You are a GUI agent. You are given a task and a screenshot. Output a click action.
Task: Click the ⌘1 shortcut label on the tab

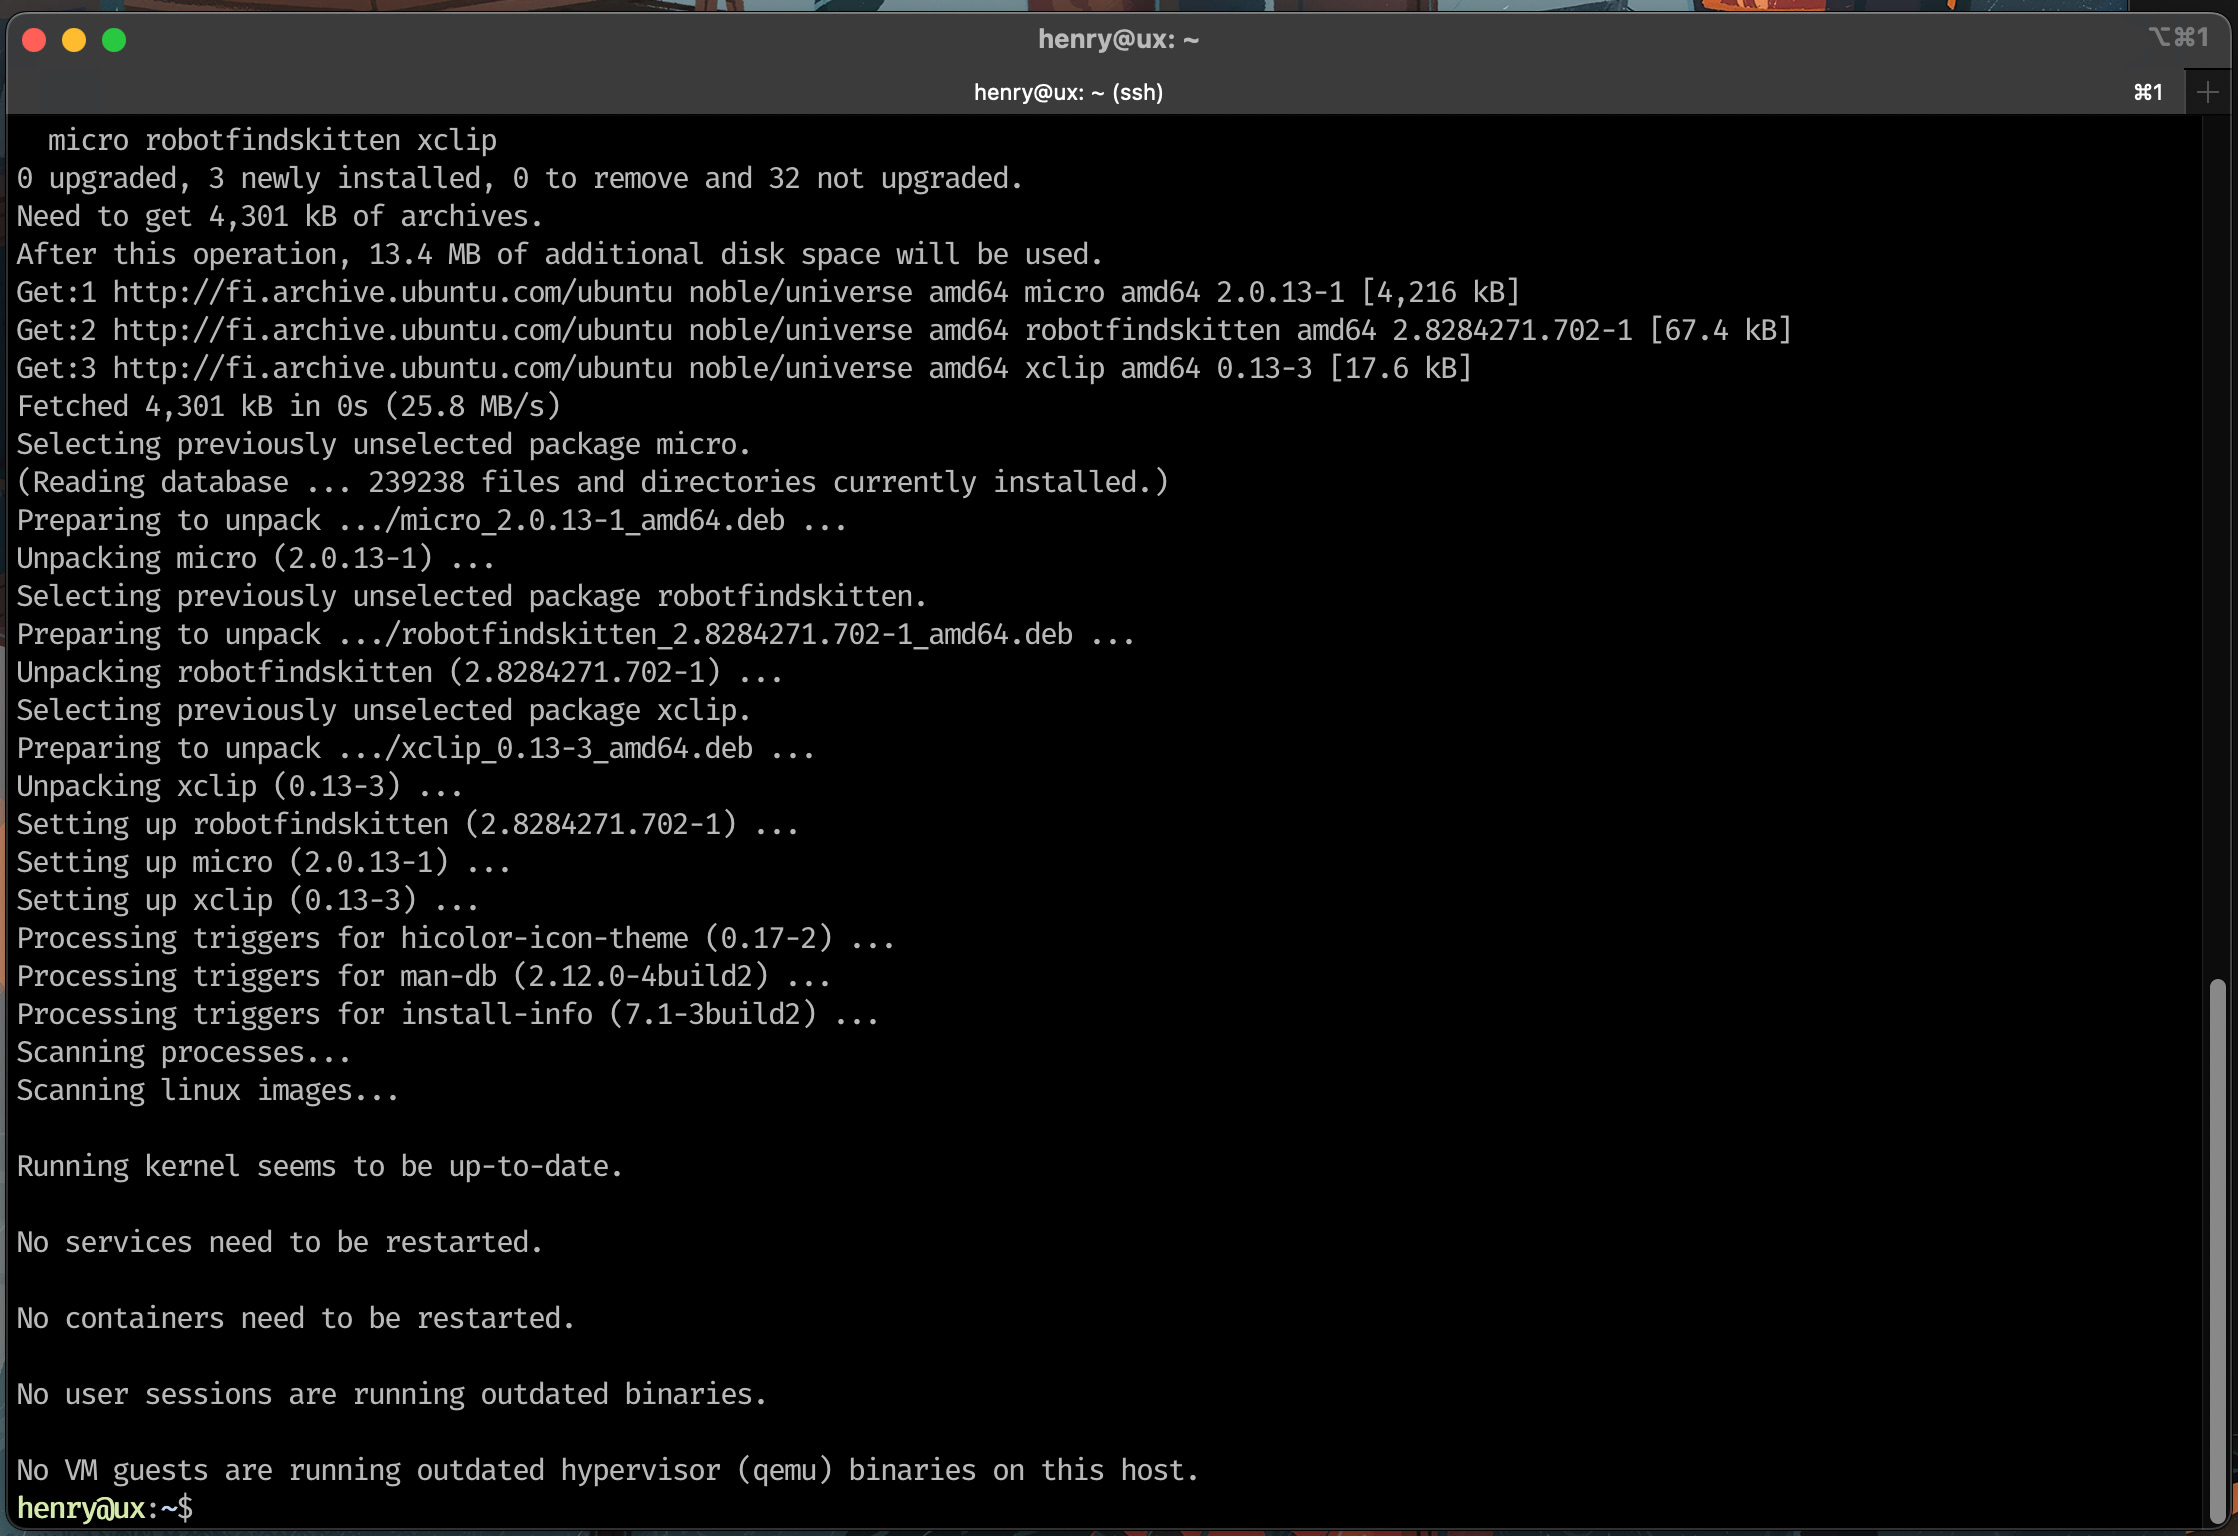point(2147,93)
